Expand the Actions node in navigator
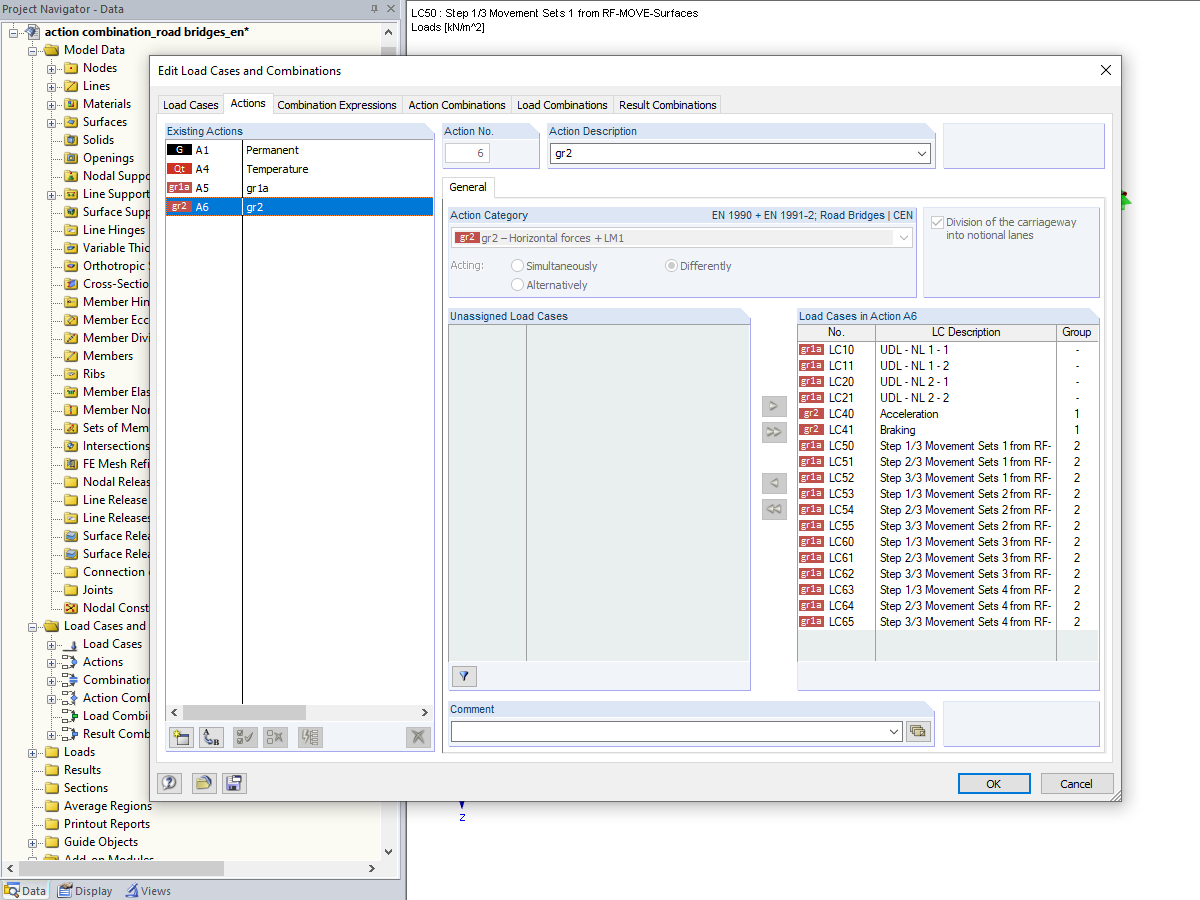Viewport: 1200px width, 900px height. point(52,662)
